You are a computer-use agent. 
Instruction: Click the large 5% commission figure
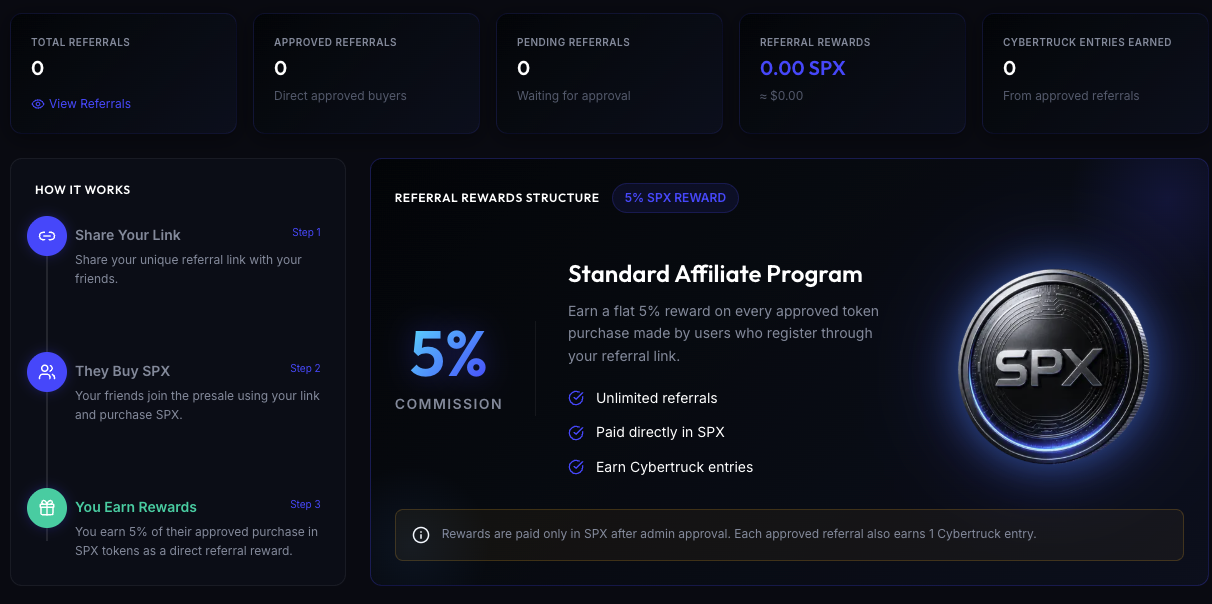point(449,354)
